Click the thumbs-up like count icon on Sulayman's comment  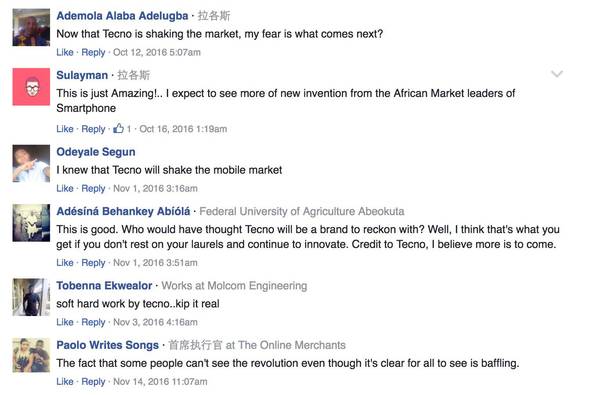point(118,128)
